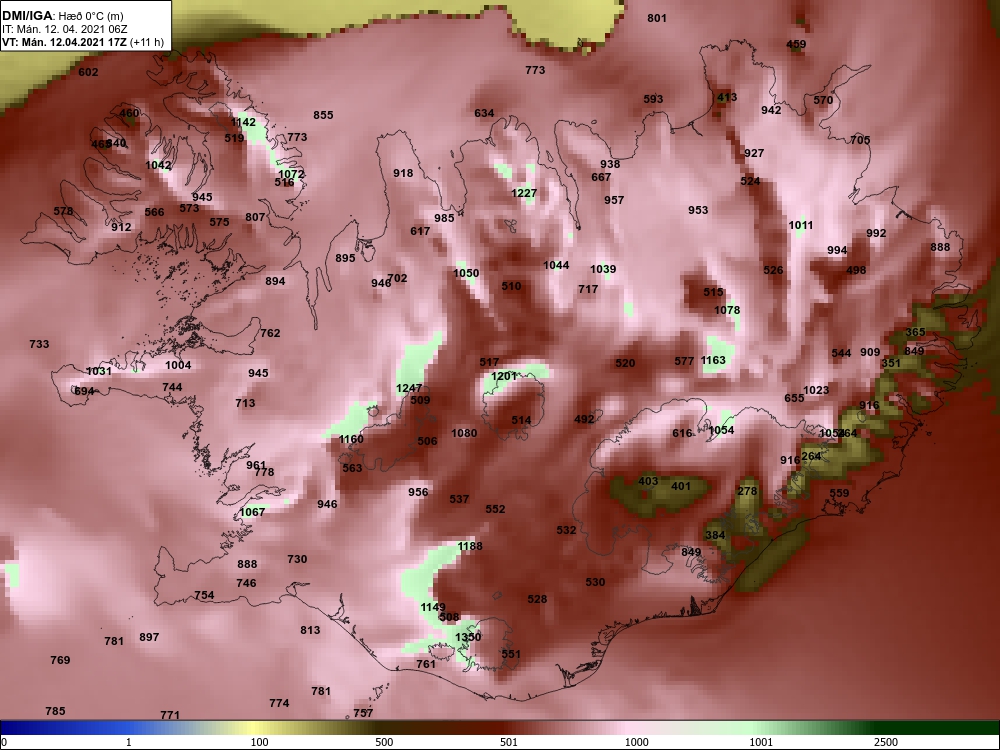The image size is (1000, 750).
Task: Pick the 1072 height reading
Action: click(x=291, y=174)
